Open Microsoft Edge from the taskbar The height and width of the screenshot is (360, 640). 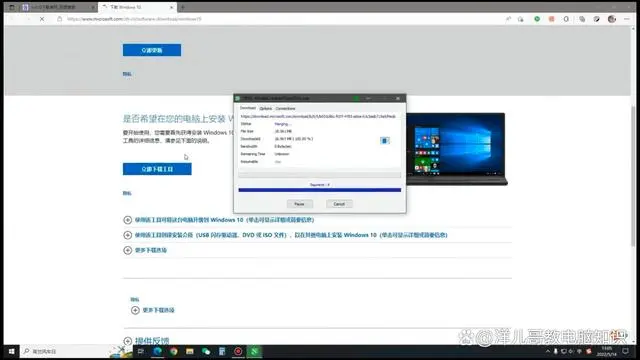coord(158,351)
